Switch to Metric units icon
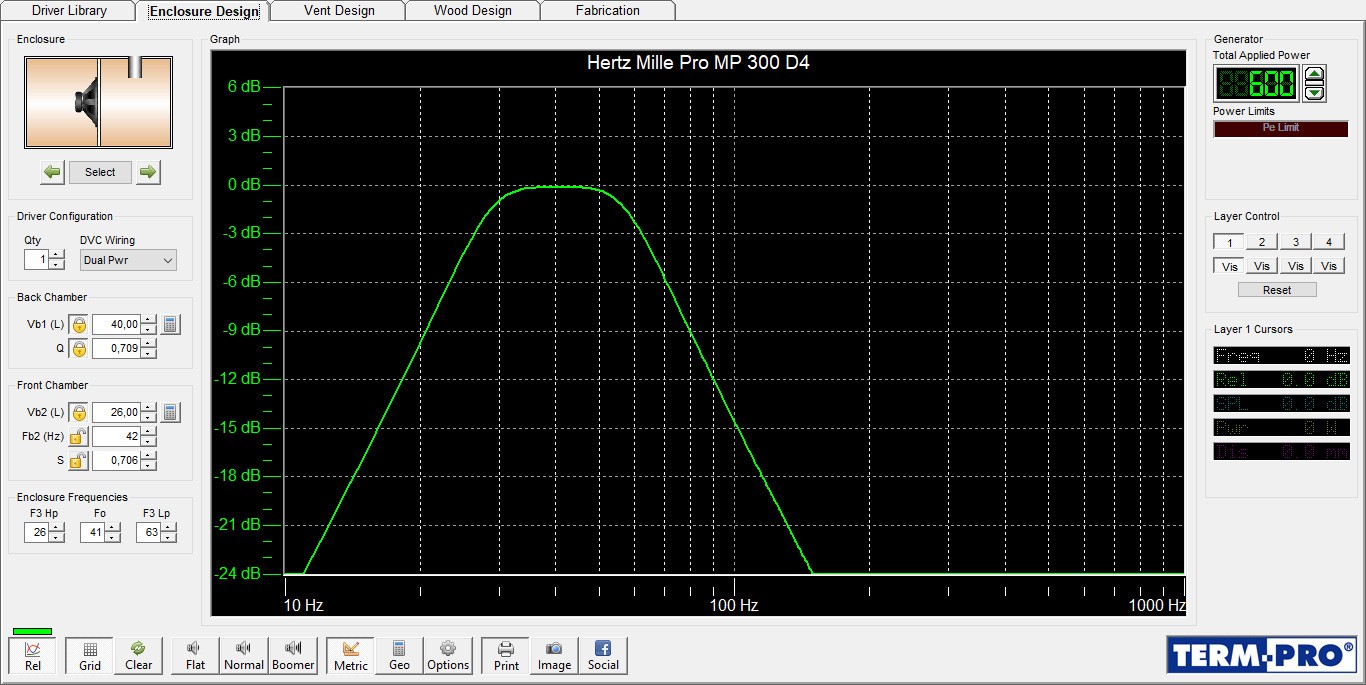Viewport: 1366px width, 685px height. 351,656
